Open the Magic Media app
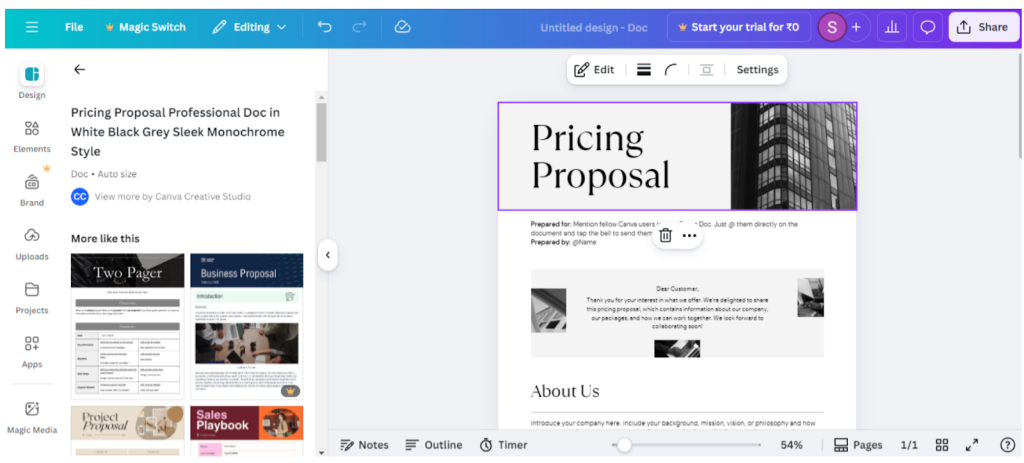Viewport: 1024px width, 463px height. point(31,418)
